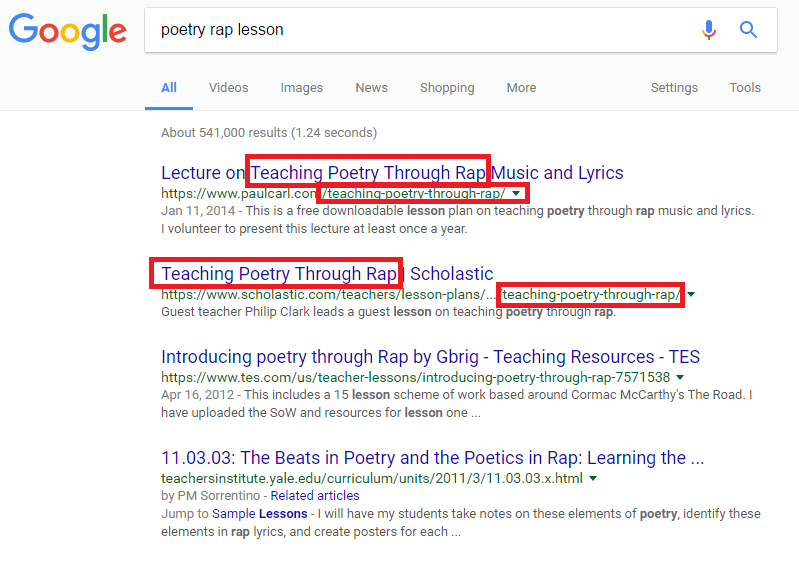Click the Related articles link
Image resolution: width=799 pixels, height=564 pixels.
(x=315, y=496)
